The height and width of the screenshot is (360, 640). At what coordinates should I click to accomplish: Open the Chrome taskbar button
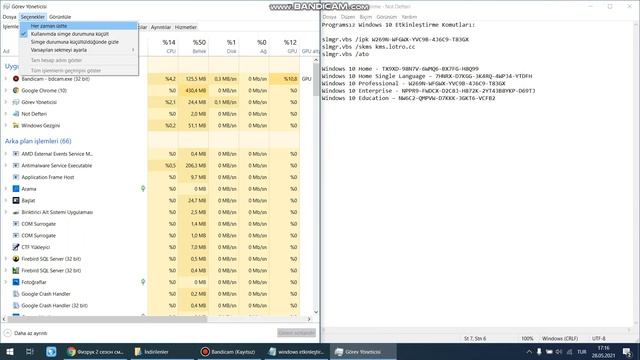click(x=96, y=351)
